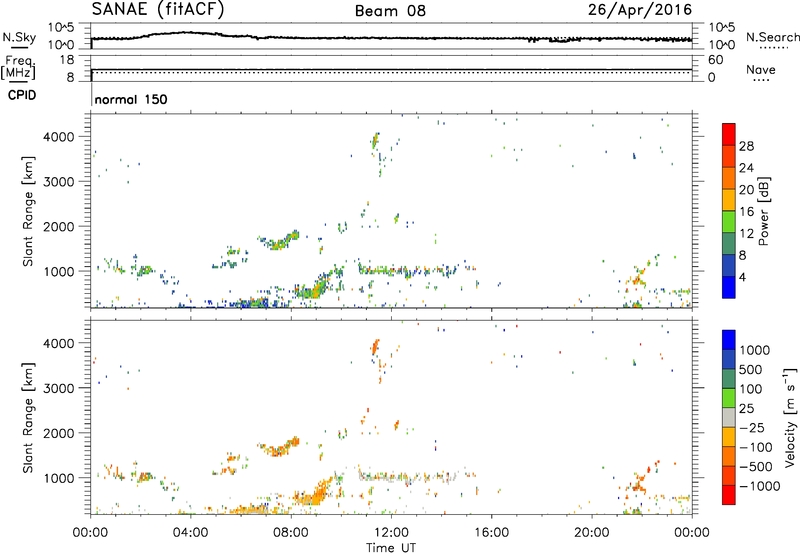Viewport: 800px width, 554px height.
Task: Click the '-25' Velocity colorbar value
Action: 752,427
